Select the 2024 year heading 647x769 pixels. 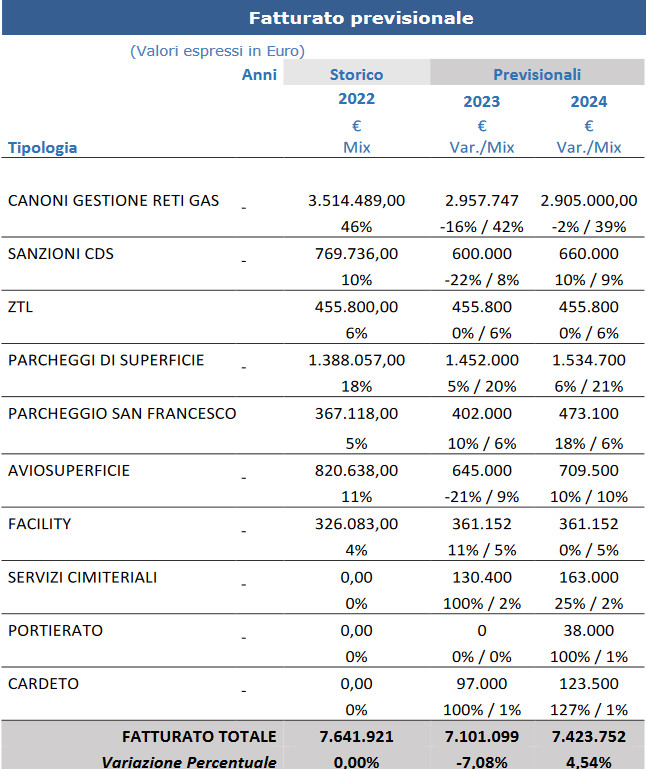coord(589,102)
